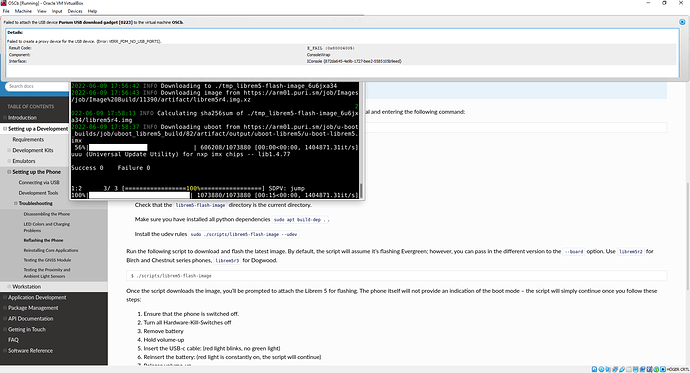The width and height of the screenshot is (690, 373).
Task: Click the optical drive status icon
Action: click(x=602, y=369)
